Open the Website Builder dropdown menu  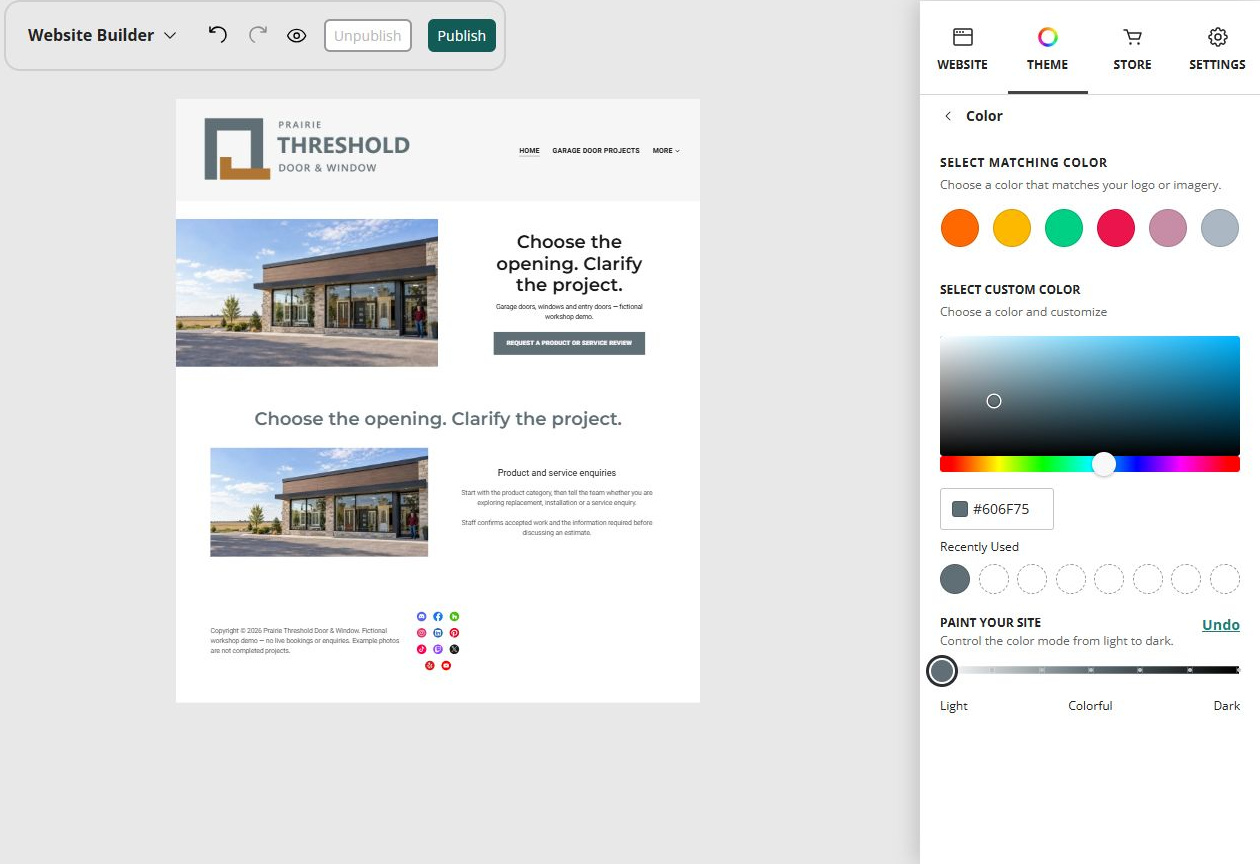[x=102, y=35]
